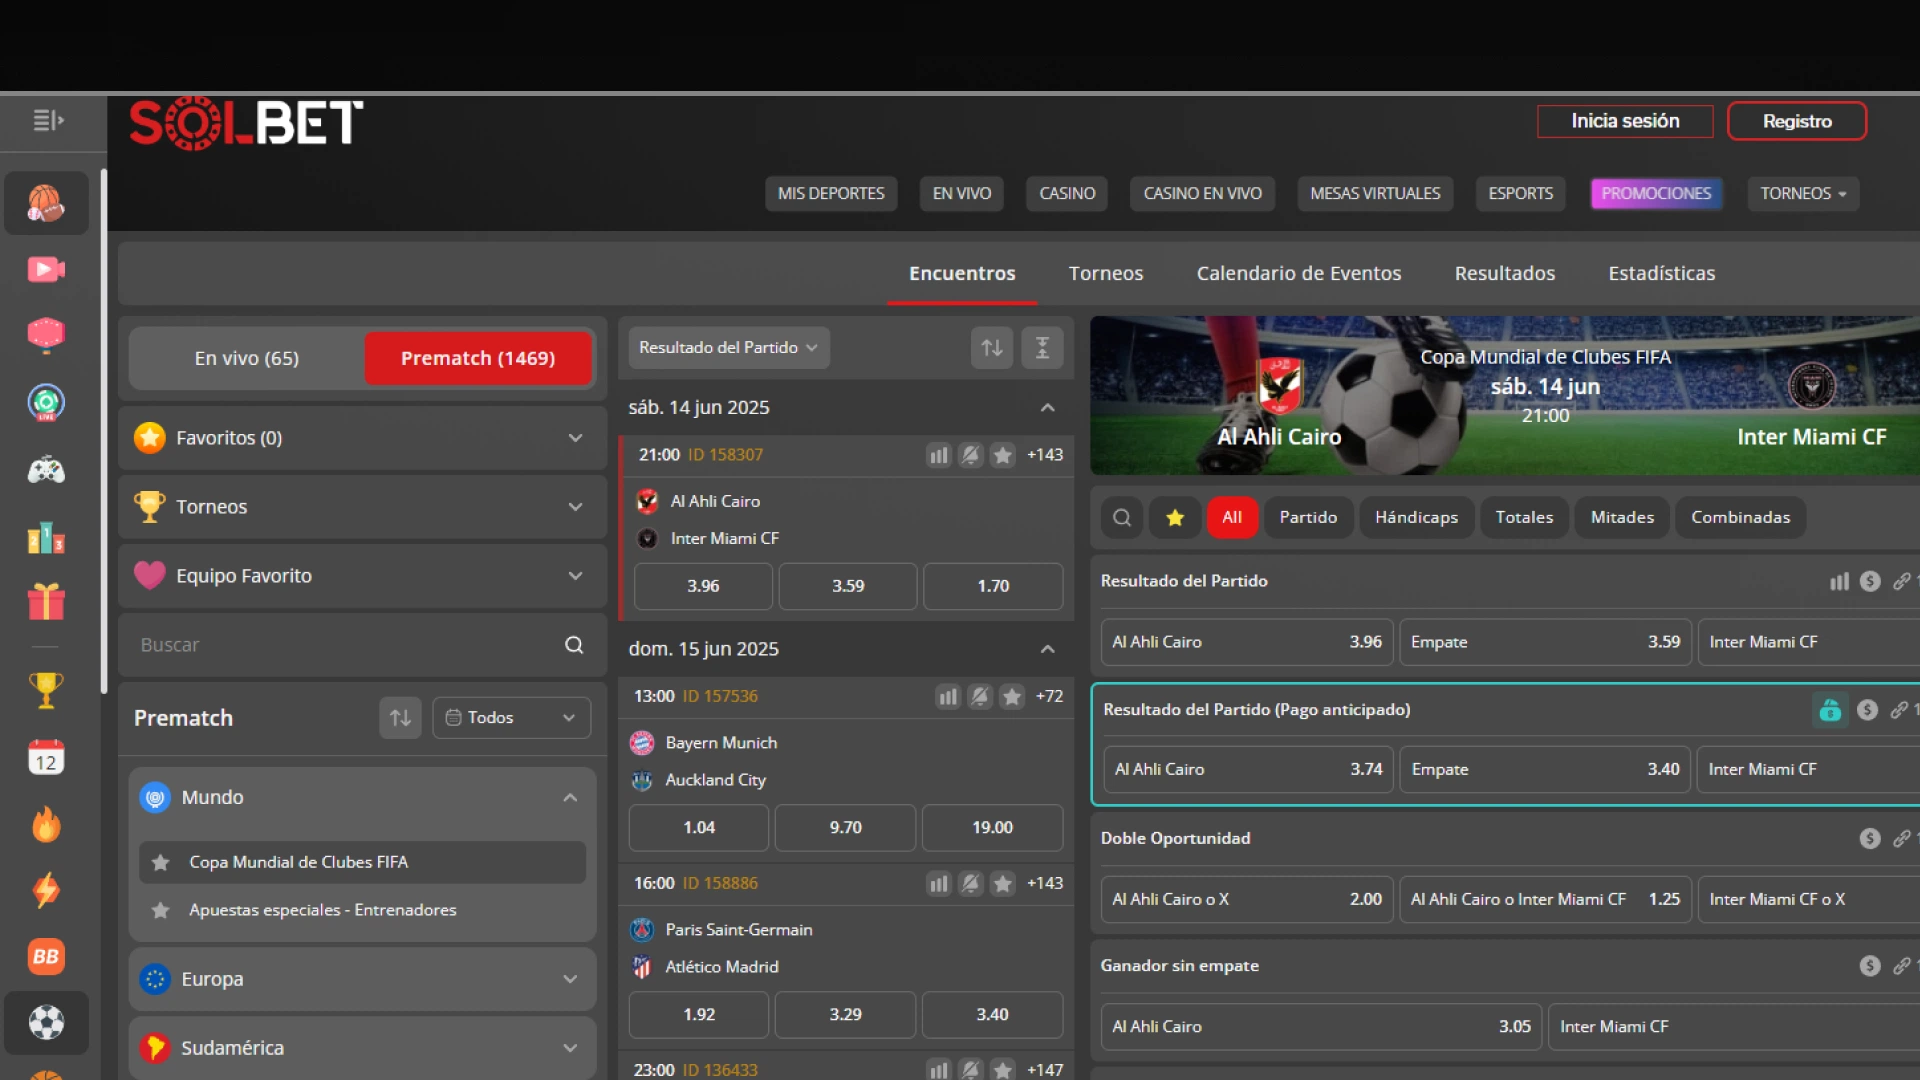Open the live video camera sidebar icon

(x=46, y=269)
